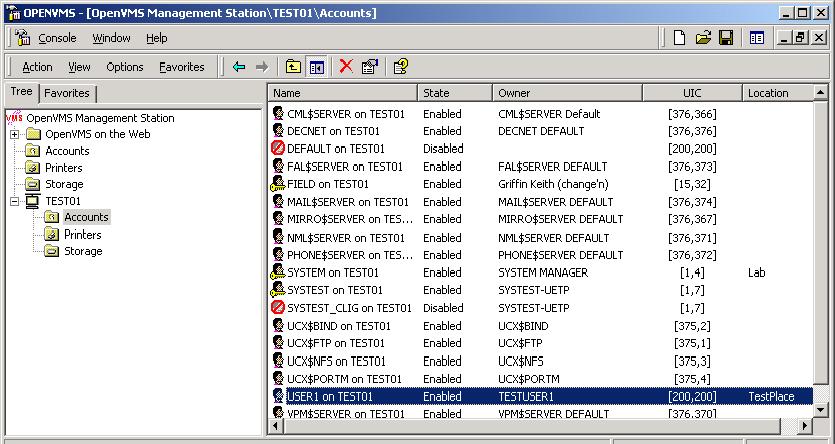
Task: Click the UCX$FTP account user icon
Action: coord(277,343)
